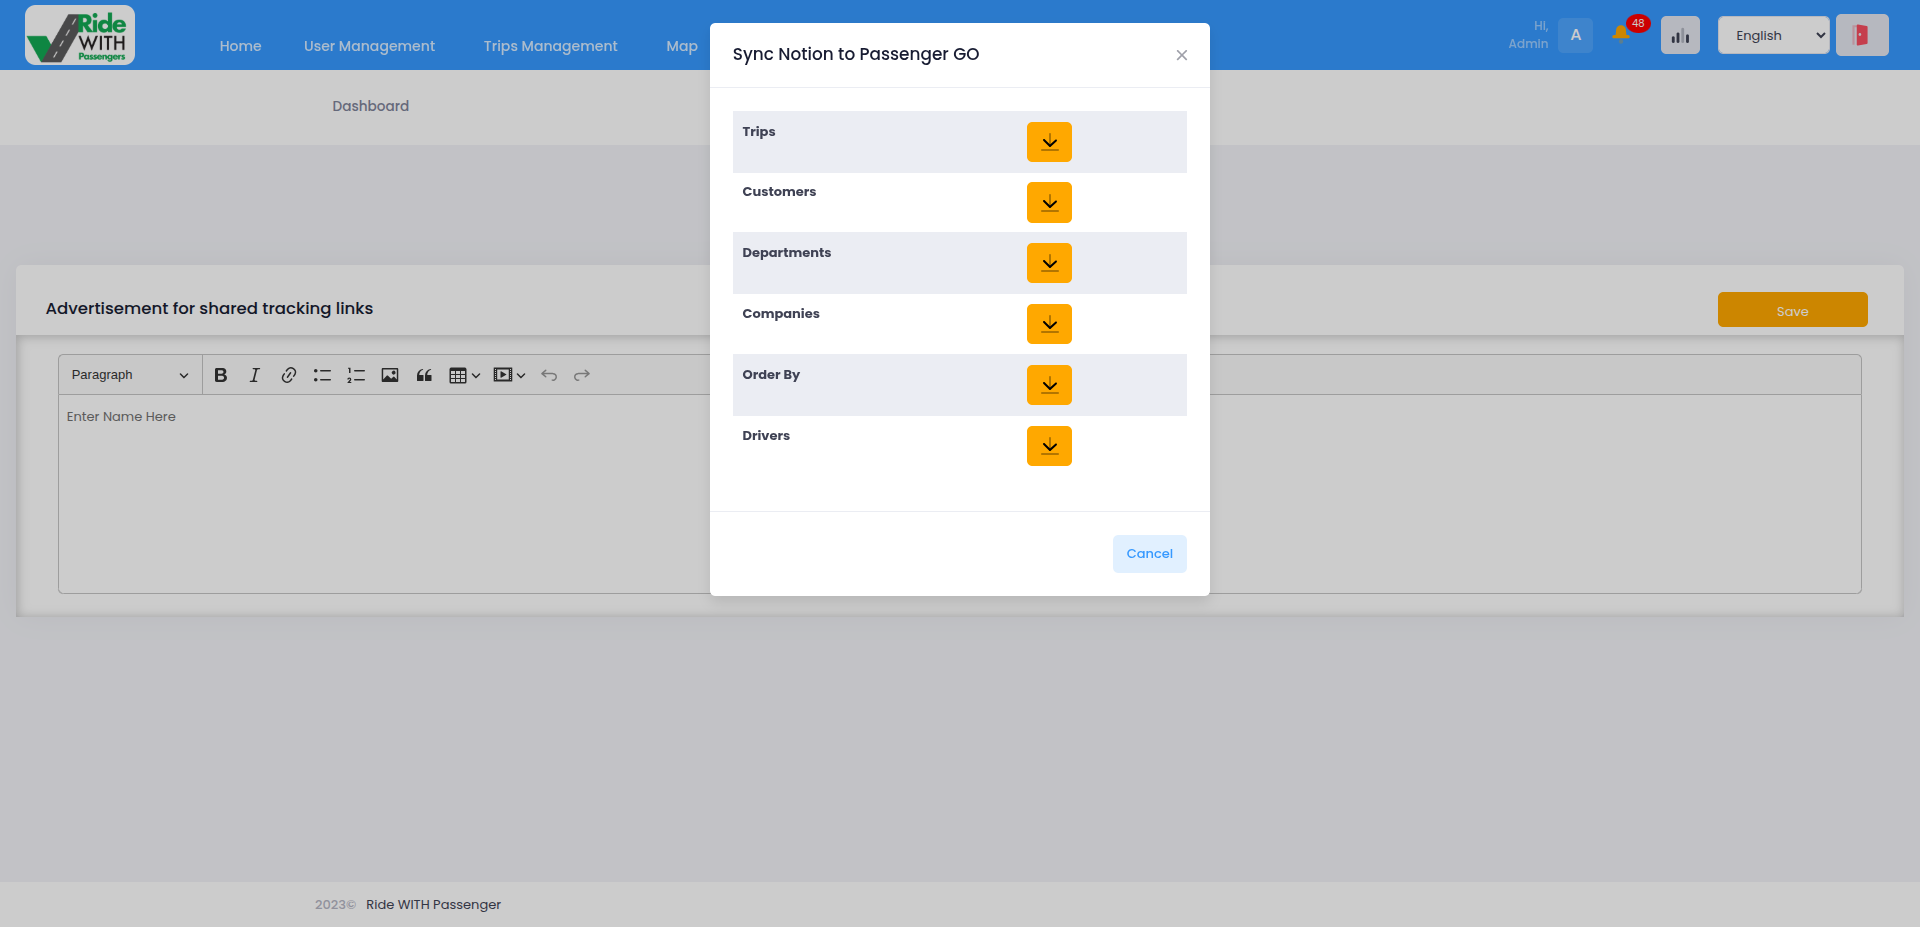Sync Customers data

(x=1048, y=202)
